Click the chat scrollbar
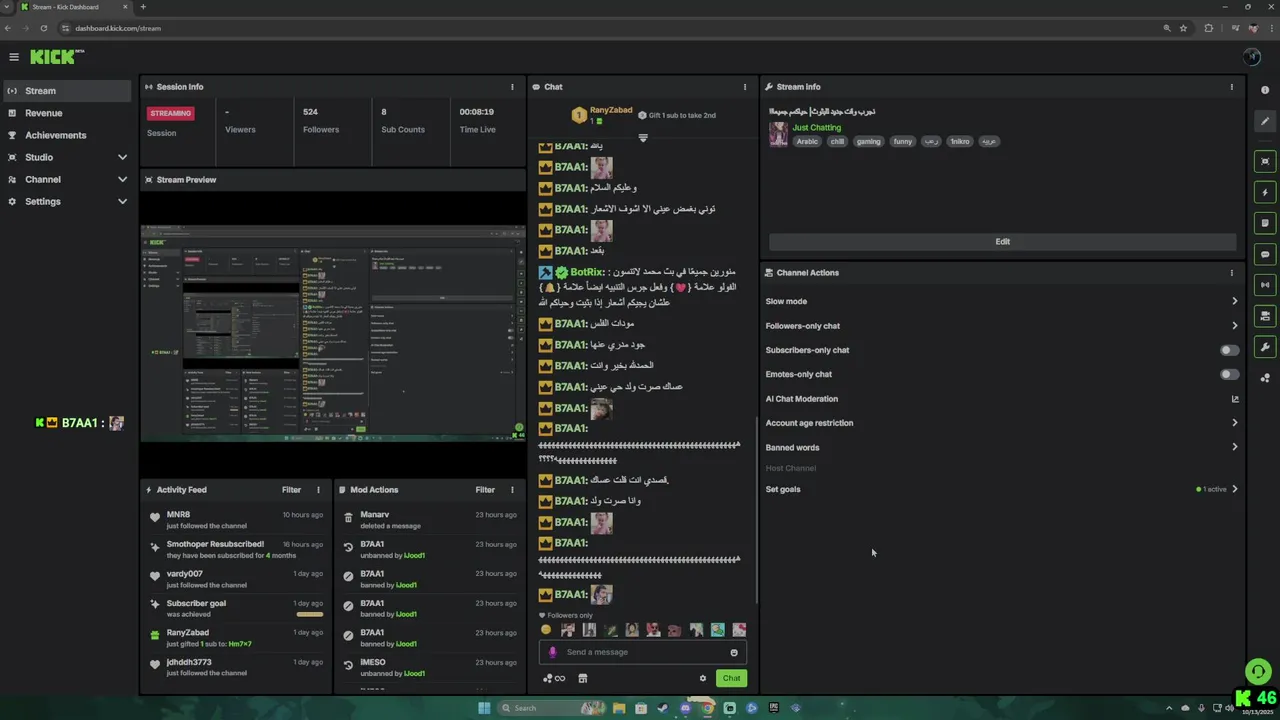The height and width of the screenshot is (720, 1280). 756,510
